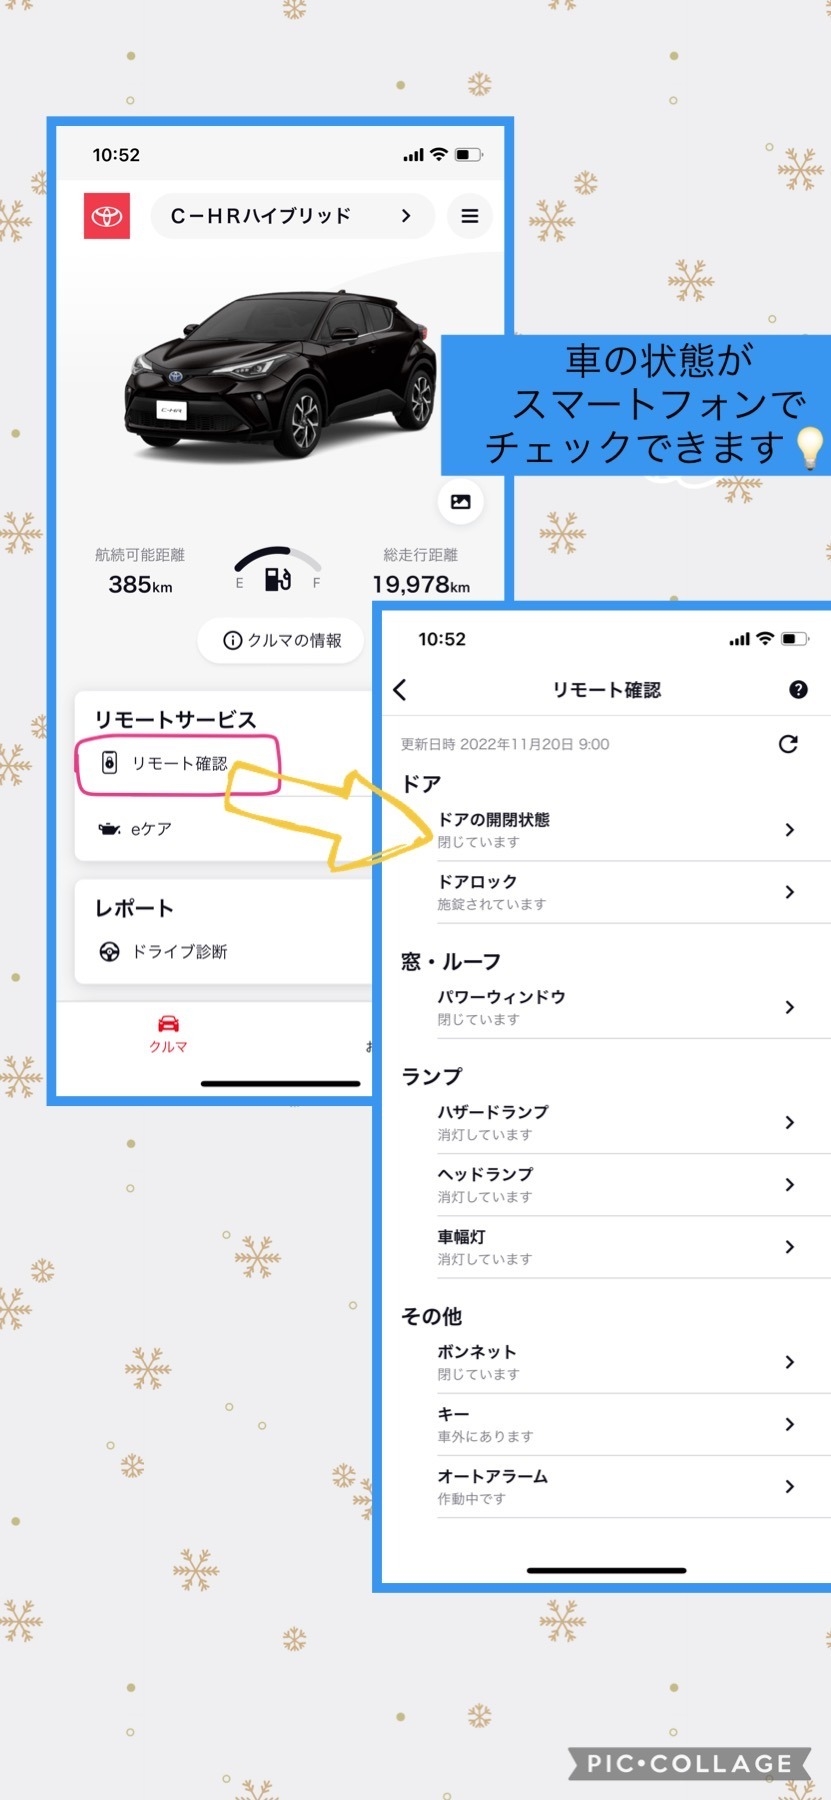Viewport: 831px width, 1800px height.
Task: Tap the fuel gauge pump icon
Action: click(278, 578)
